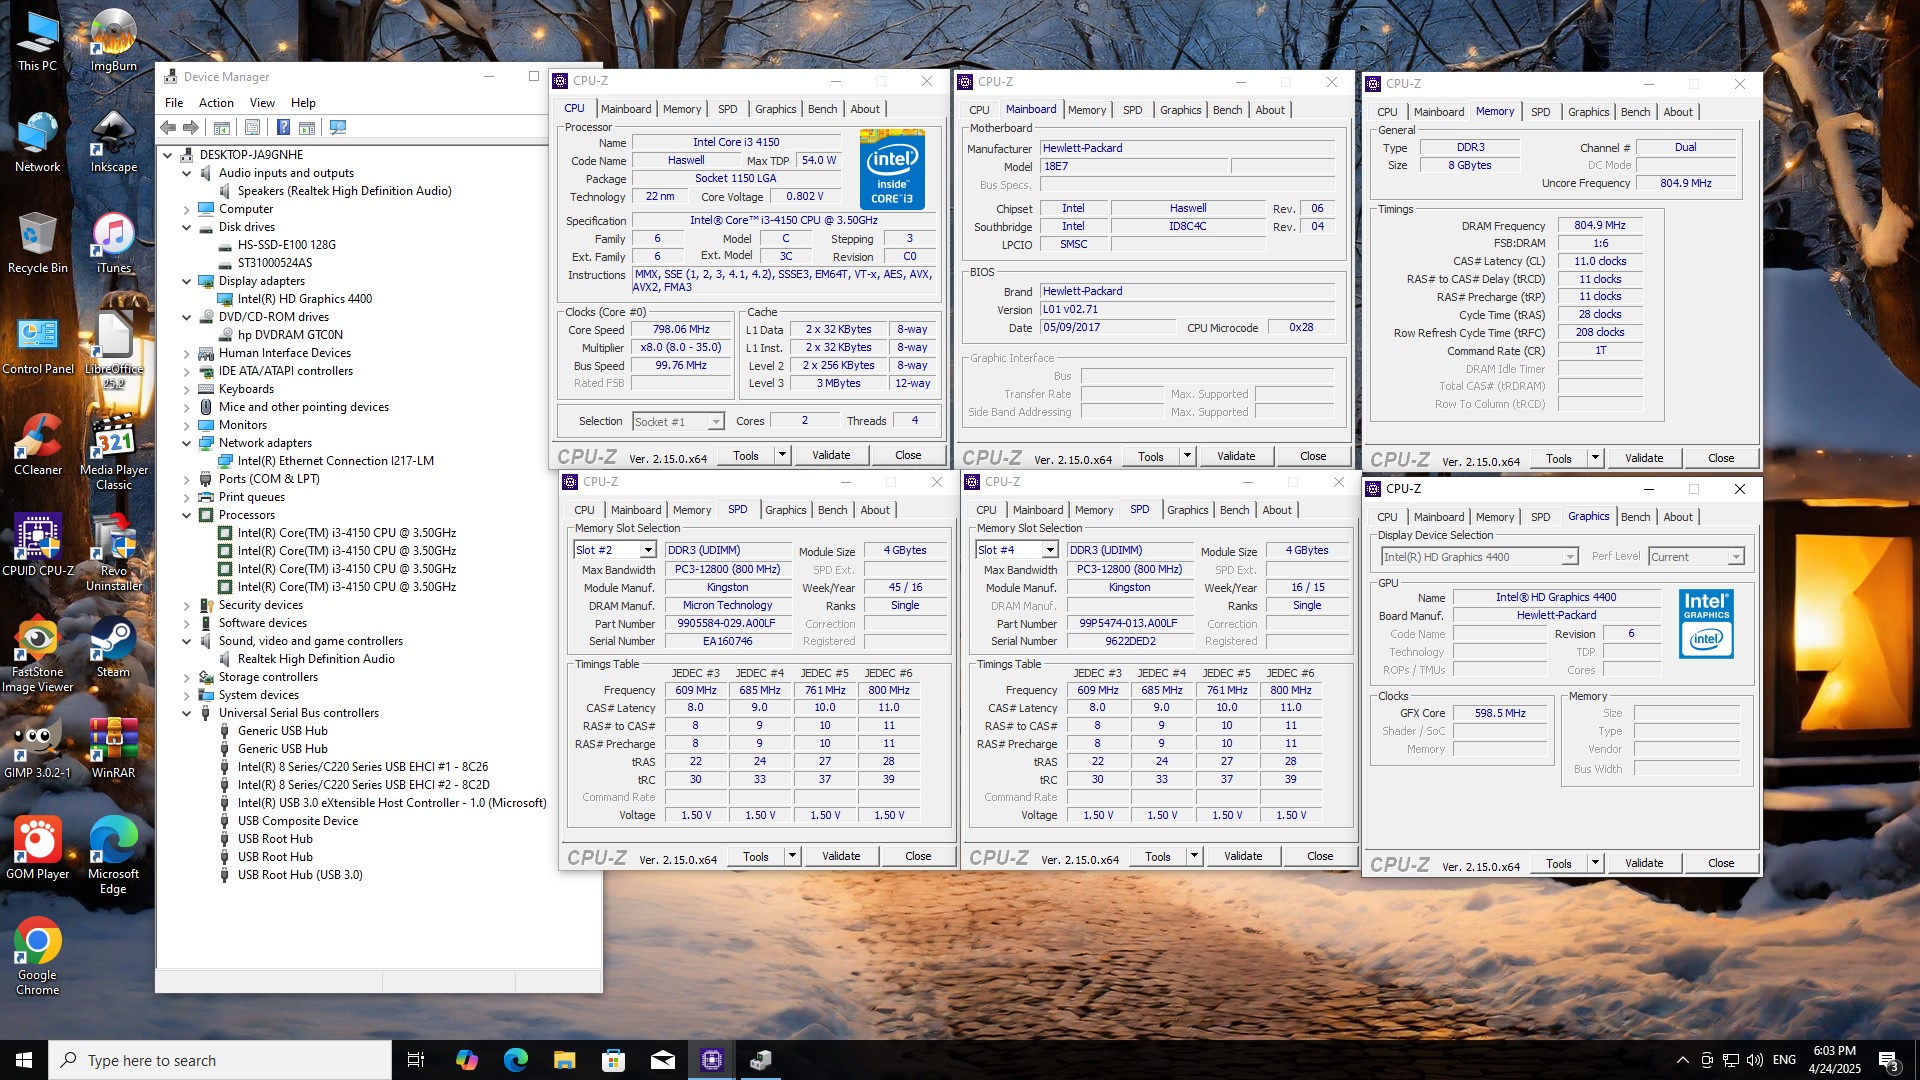Viewport: 1920px width, 1080px height.
Task: Open the Windows Start menu
Action: pos(24,1060)
